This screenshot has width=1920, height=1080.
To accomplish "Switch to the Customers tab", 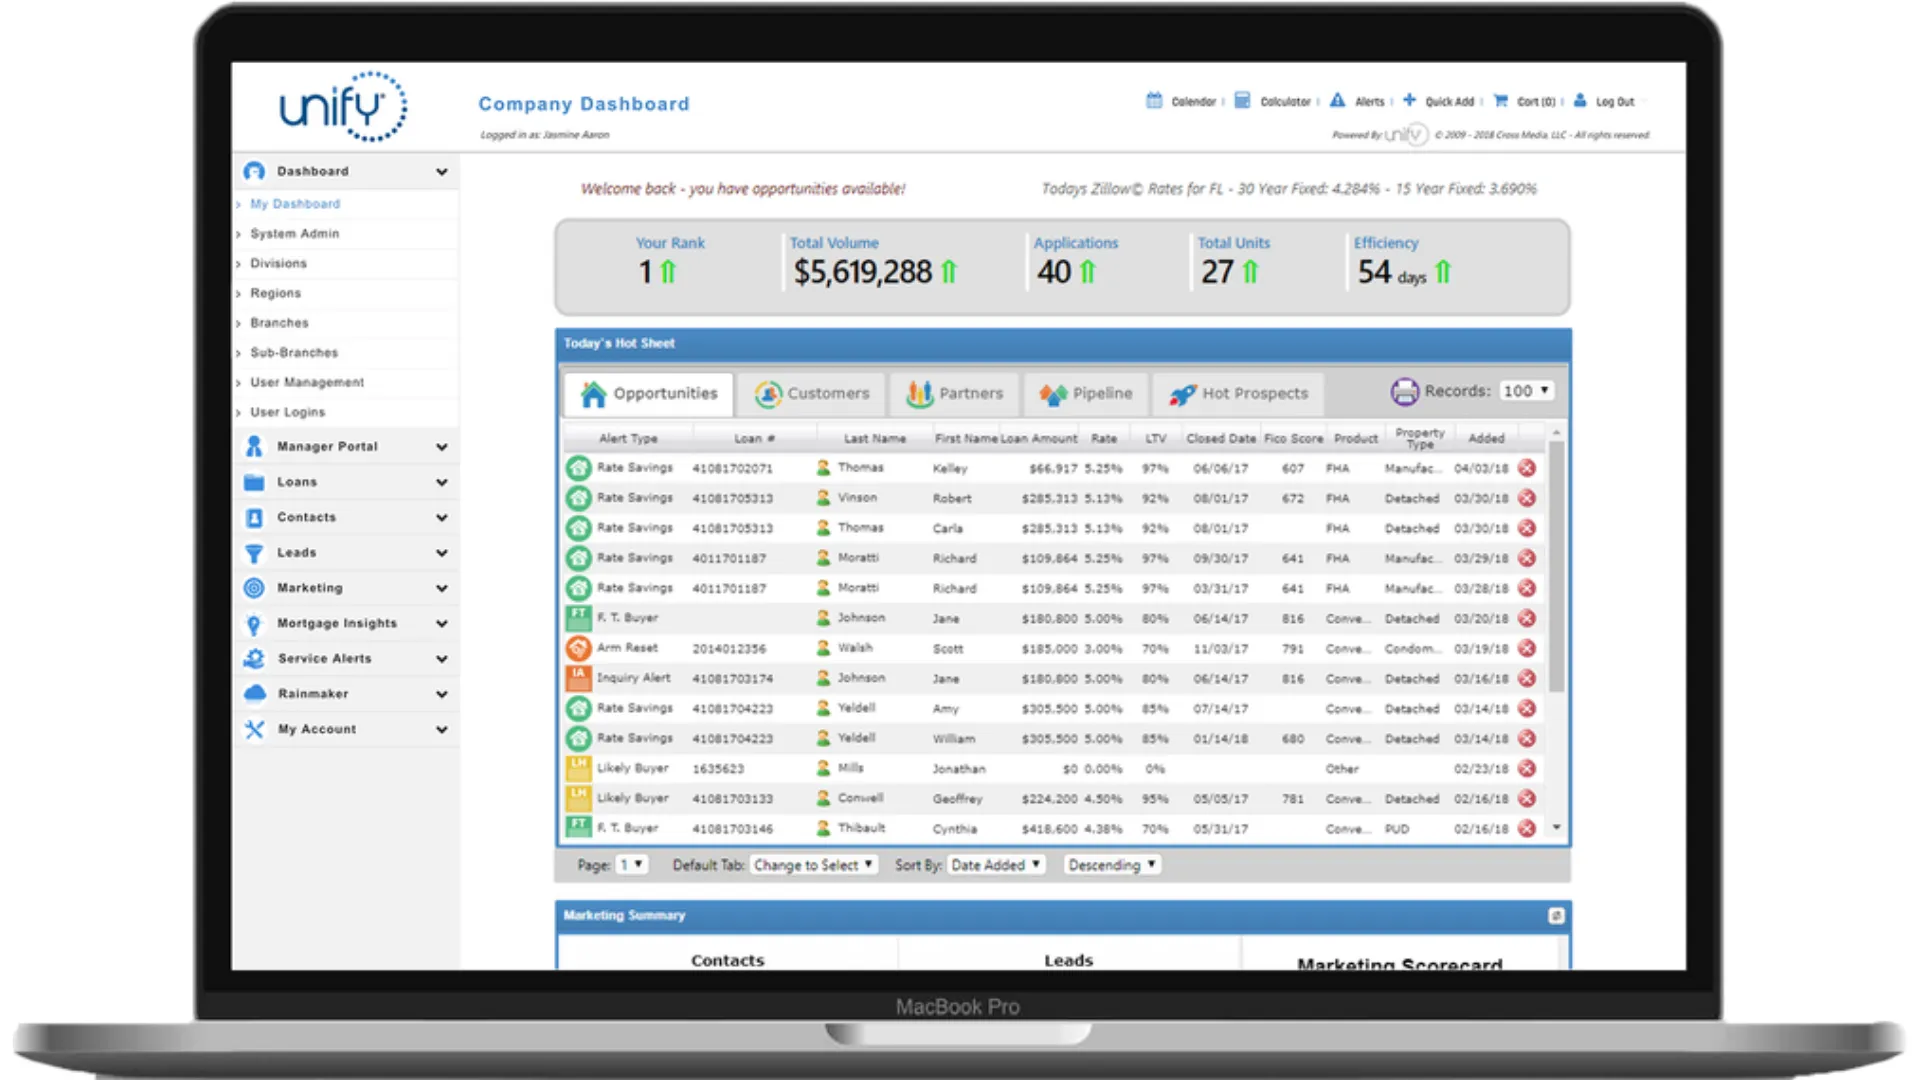I will pyautogui.click(x=812, y=394).
